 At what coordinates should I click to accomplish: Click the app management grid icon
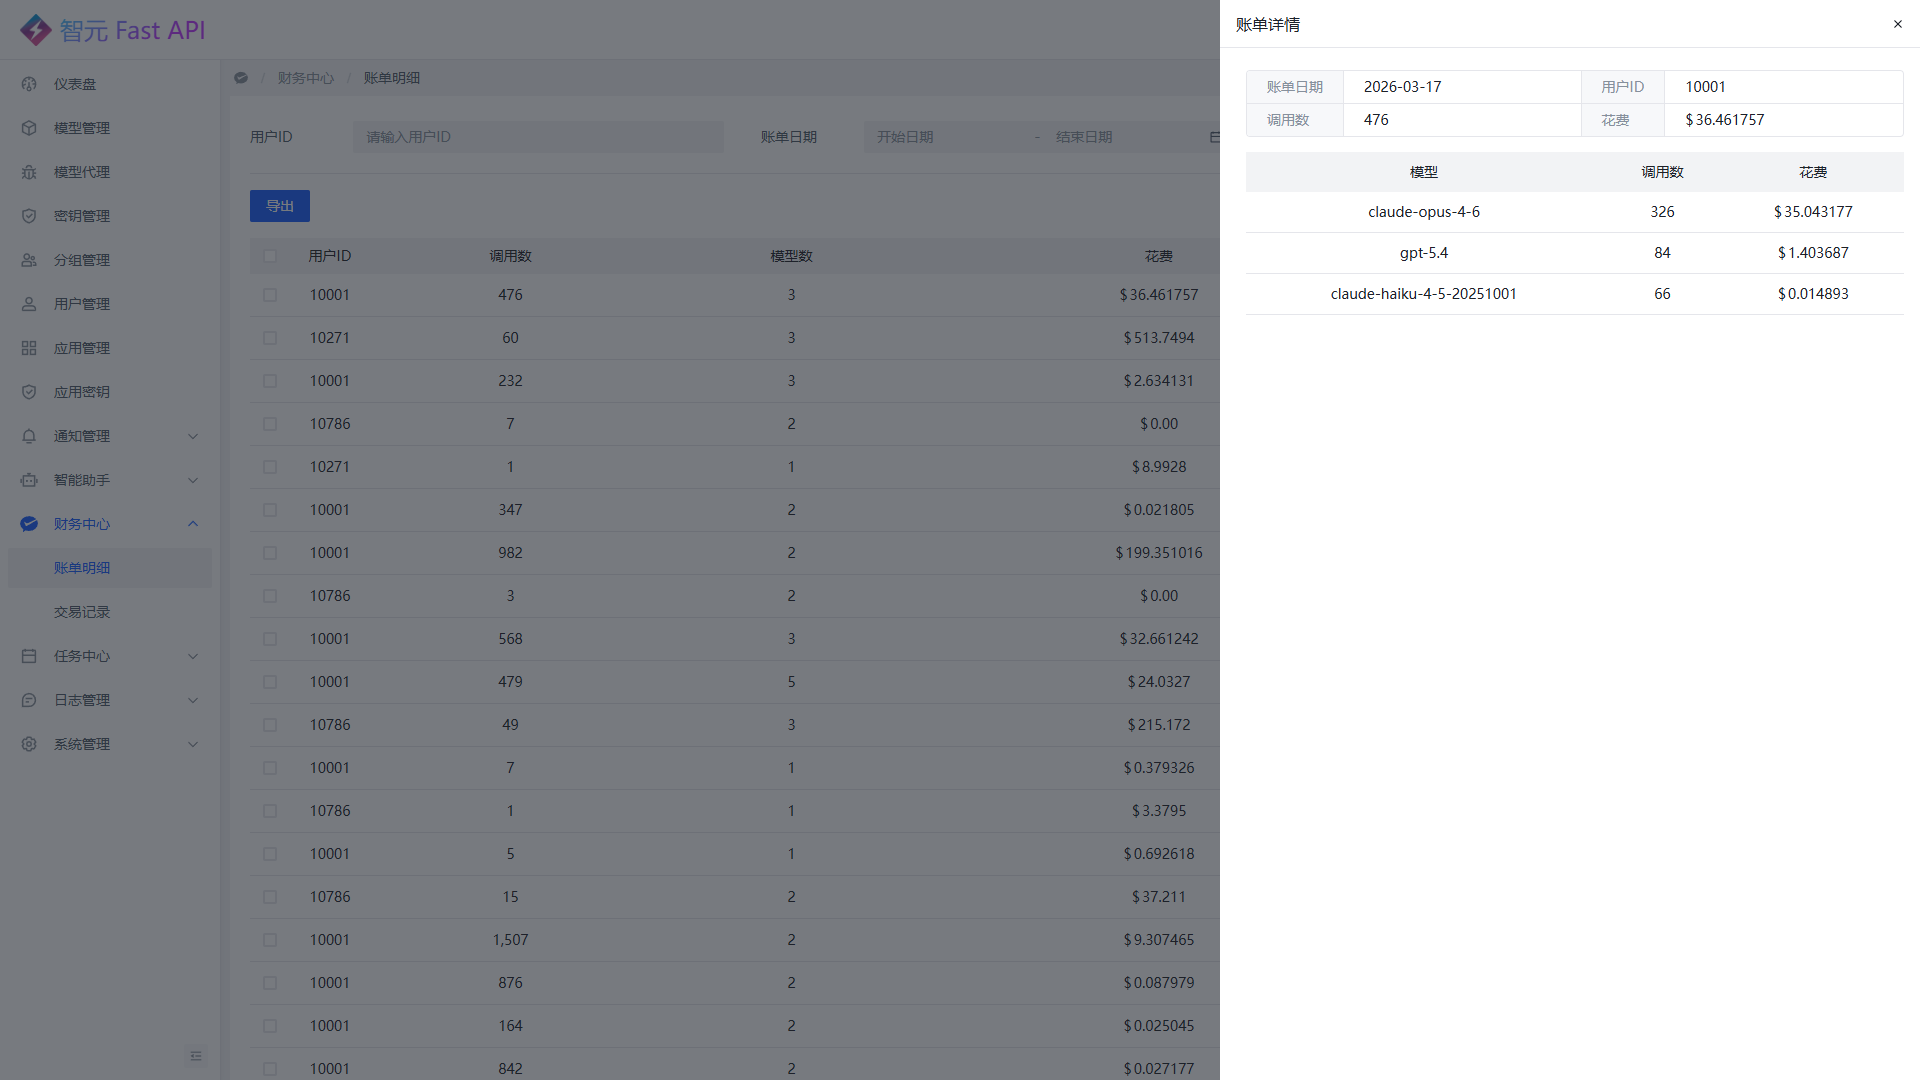(x=29, y=348)
